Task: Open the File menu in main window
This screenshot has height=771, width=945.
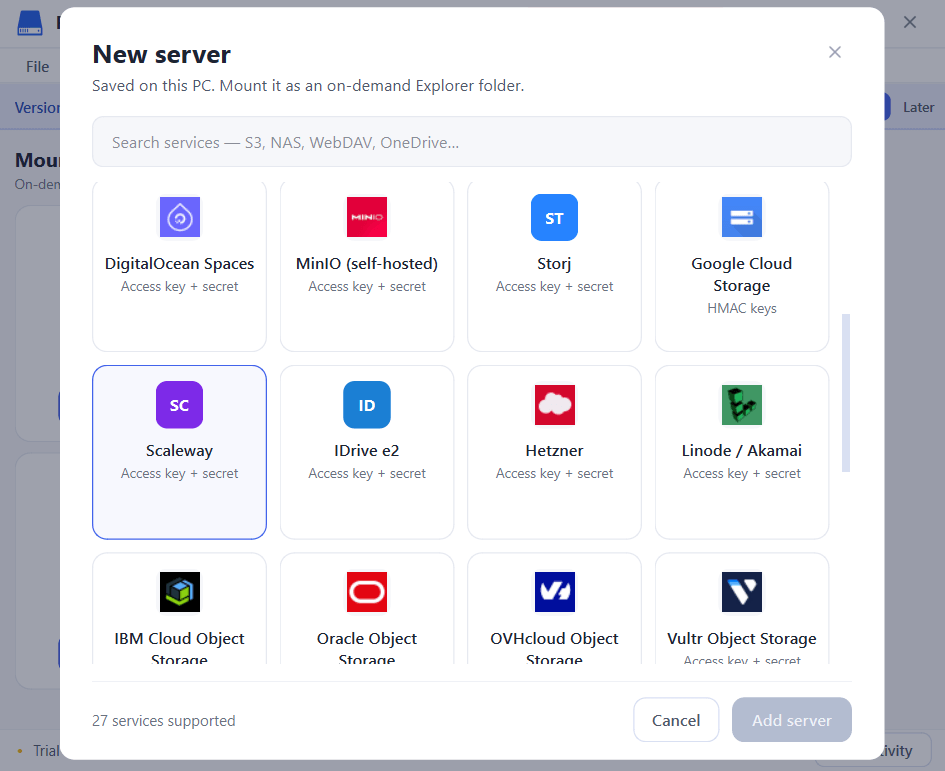Action: tap(37, 66)
